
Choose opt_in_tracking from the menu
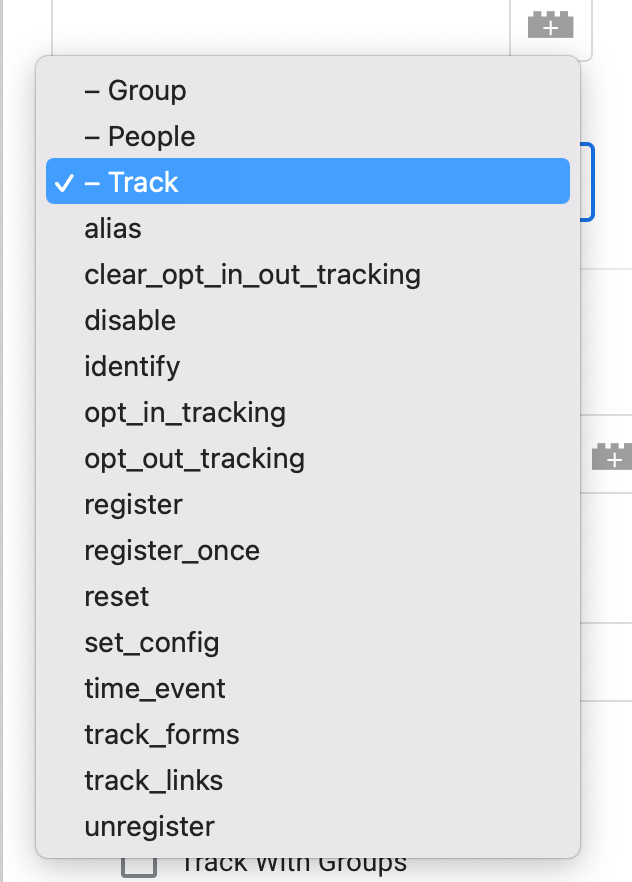[x=185, y=413]
